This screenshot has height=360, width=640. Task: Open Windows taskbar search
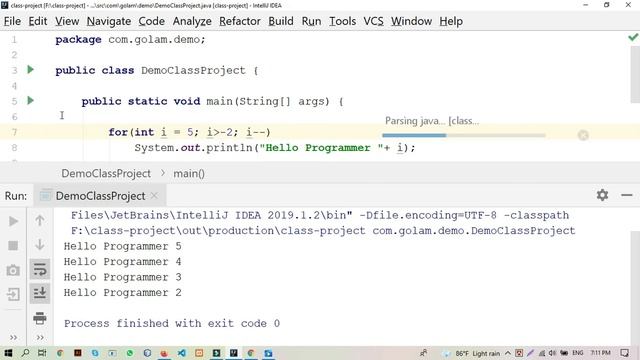click(25, 353)
